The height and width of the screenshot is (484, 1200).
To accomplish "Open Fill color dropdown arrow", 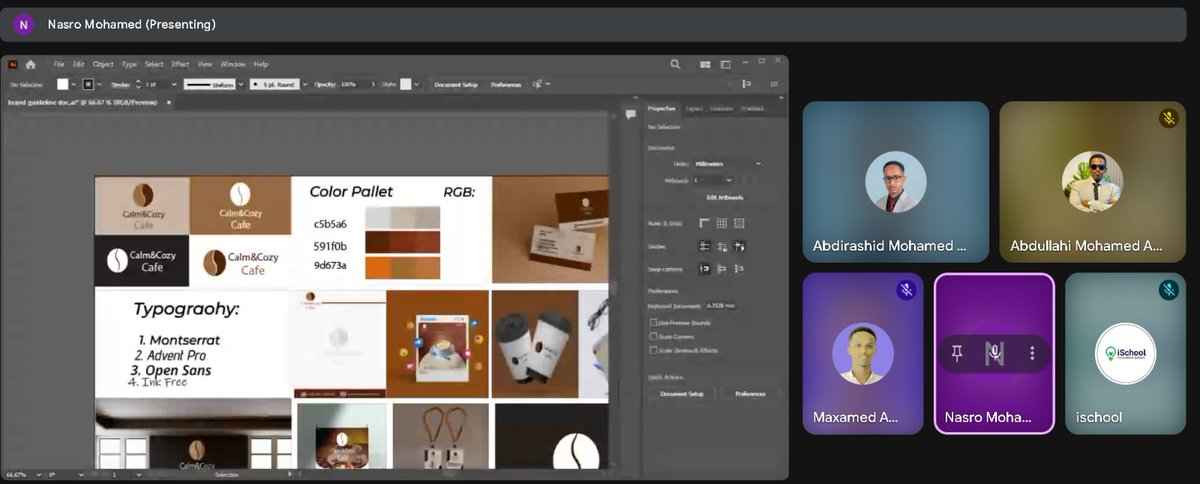I will coord(74,85).
